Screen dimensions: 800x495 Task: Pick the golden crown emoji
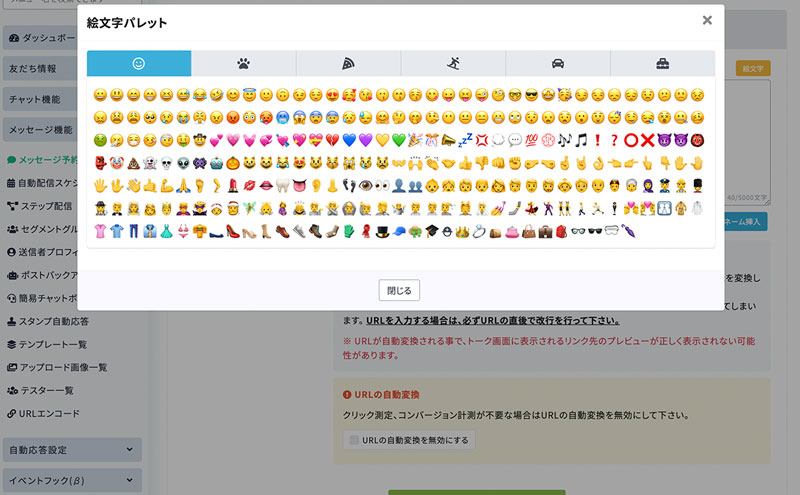[x=462, y=232]
